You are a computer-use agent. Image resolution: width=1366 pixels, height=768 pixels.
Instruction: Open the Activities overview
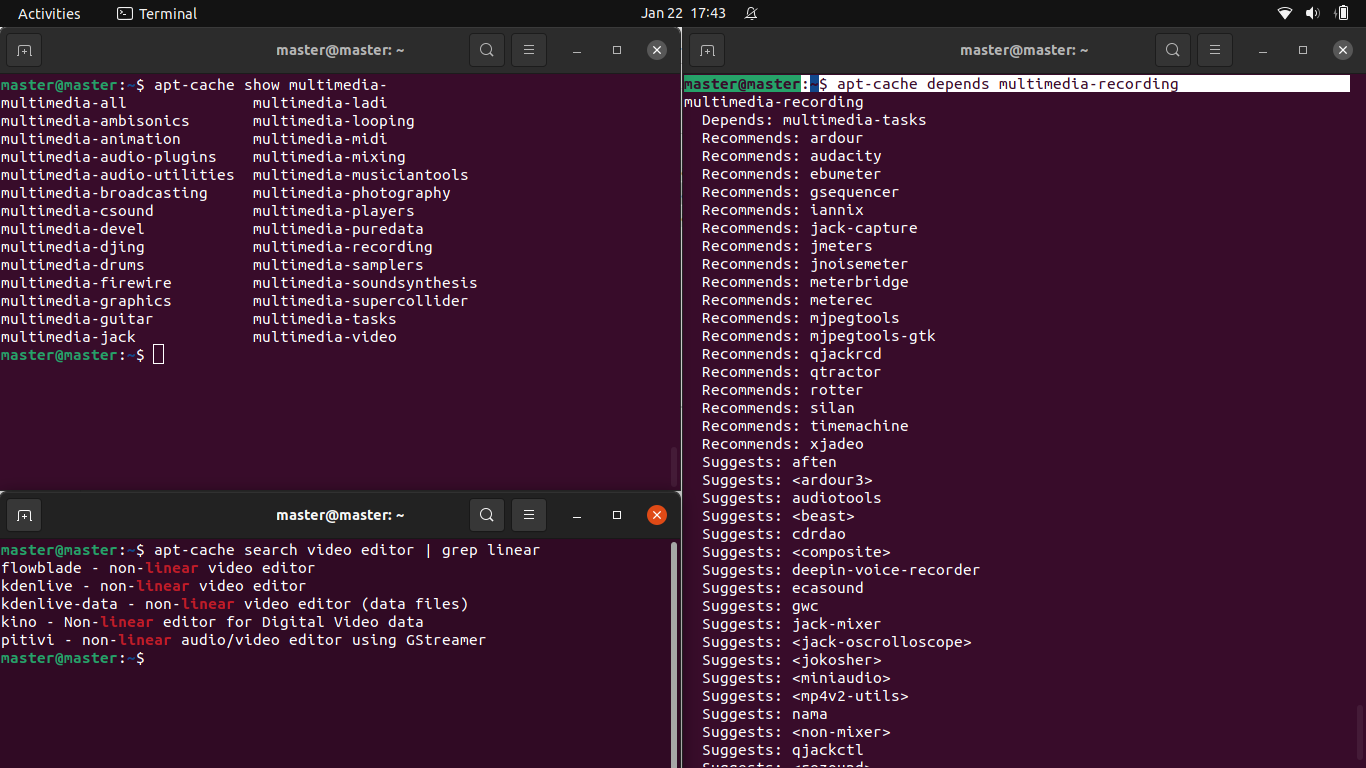49,13
